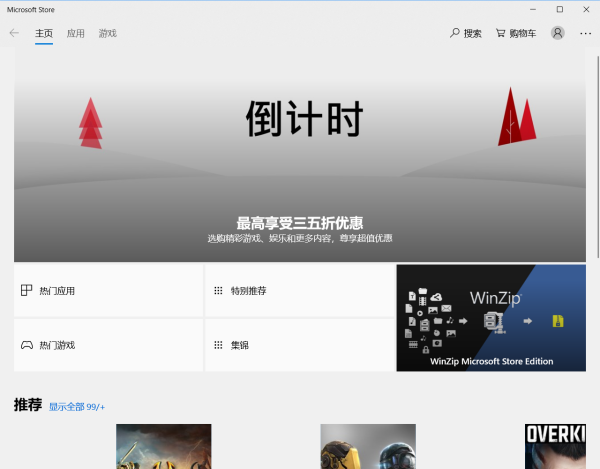Open the 热门应用 tile text
600x469 pixels.
tap(57, 291)
